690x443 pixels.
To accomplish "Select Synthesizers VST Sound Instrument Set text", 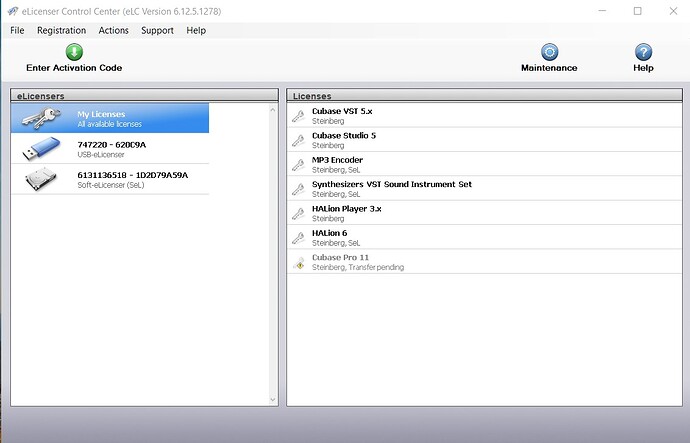I will click(392, 184).
